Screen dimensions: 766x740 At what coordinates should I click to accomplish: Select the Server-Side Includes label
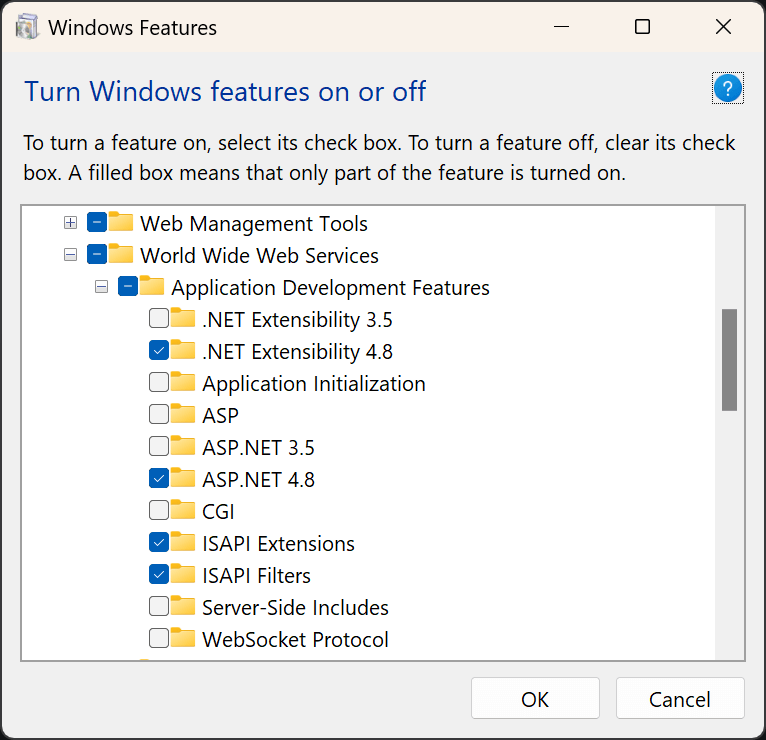(x=295, y=608)
